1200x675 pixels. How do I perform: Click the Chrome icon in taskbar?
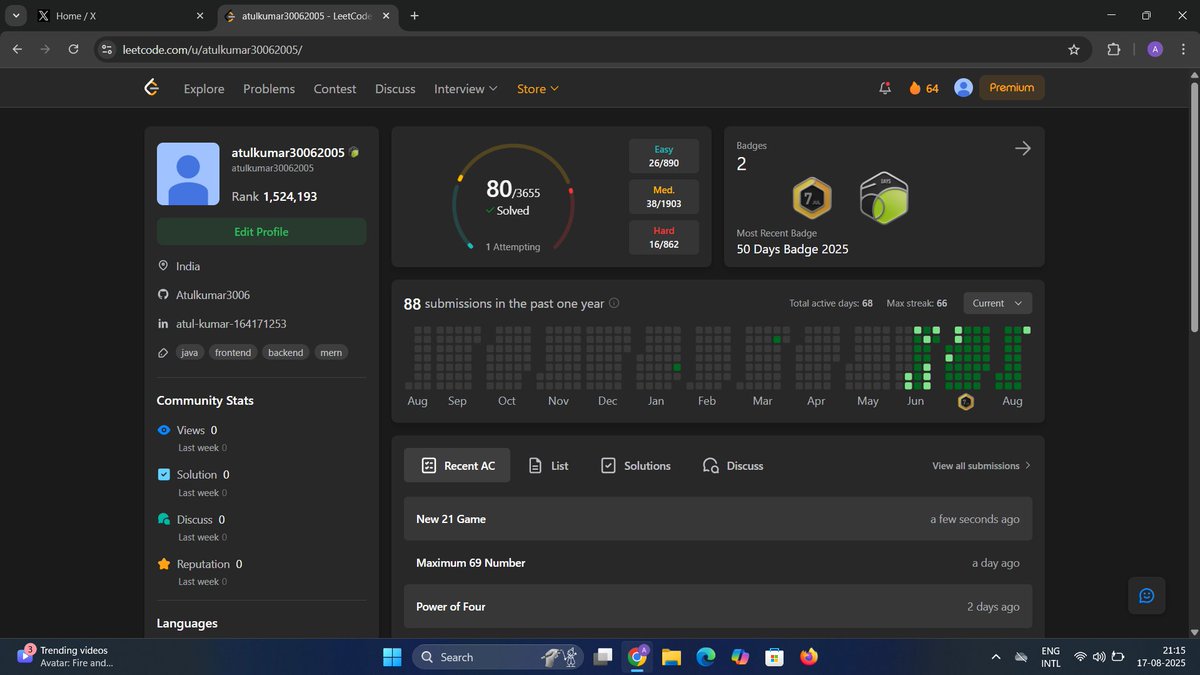pyautogui.click(x=637, y=657)
